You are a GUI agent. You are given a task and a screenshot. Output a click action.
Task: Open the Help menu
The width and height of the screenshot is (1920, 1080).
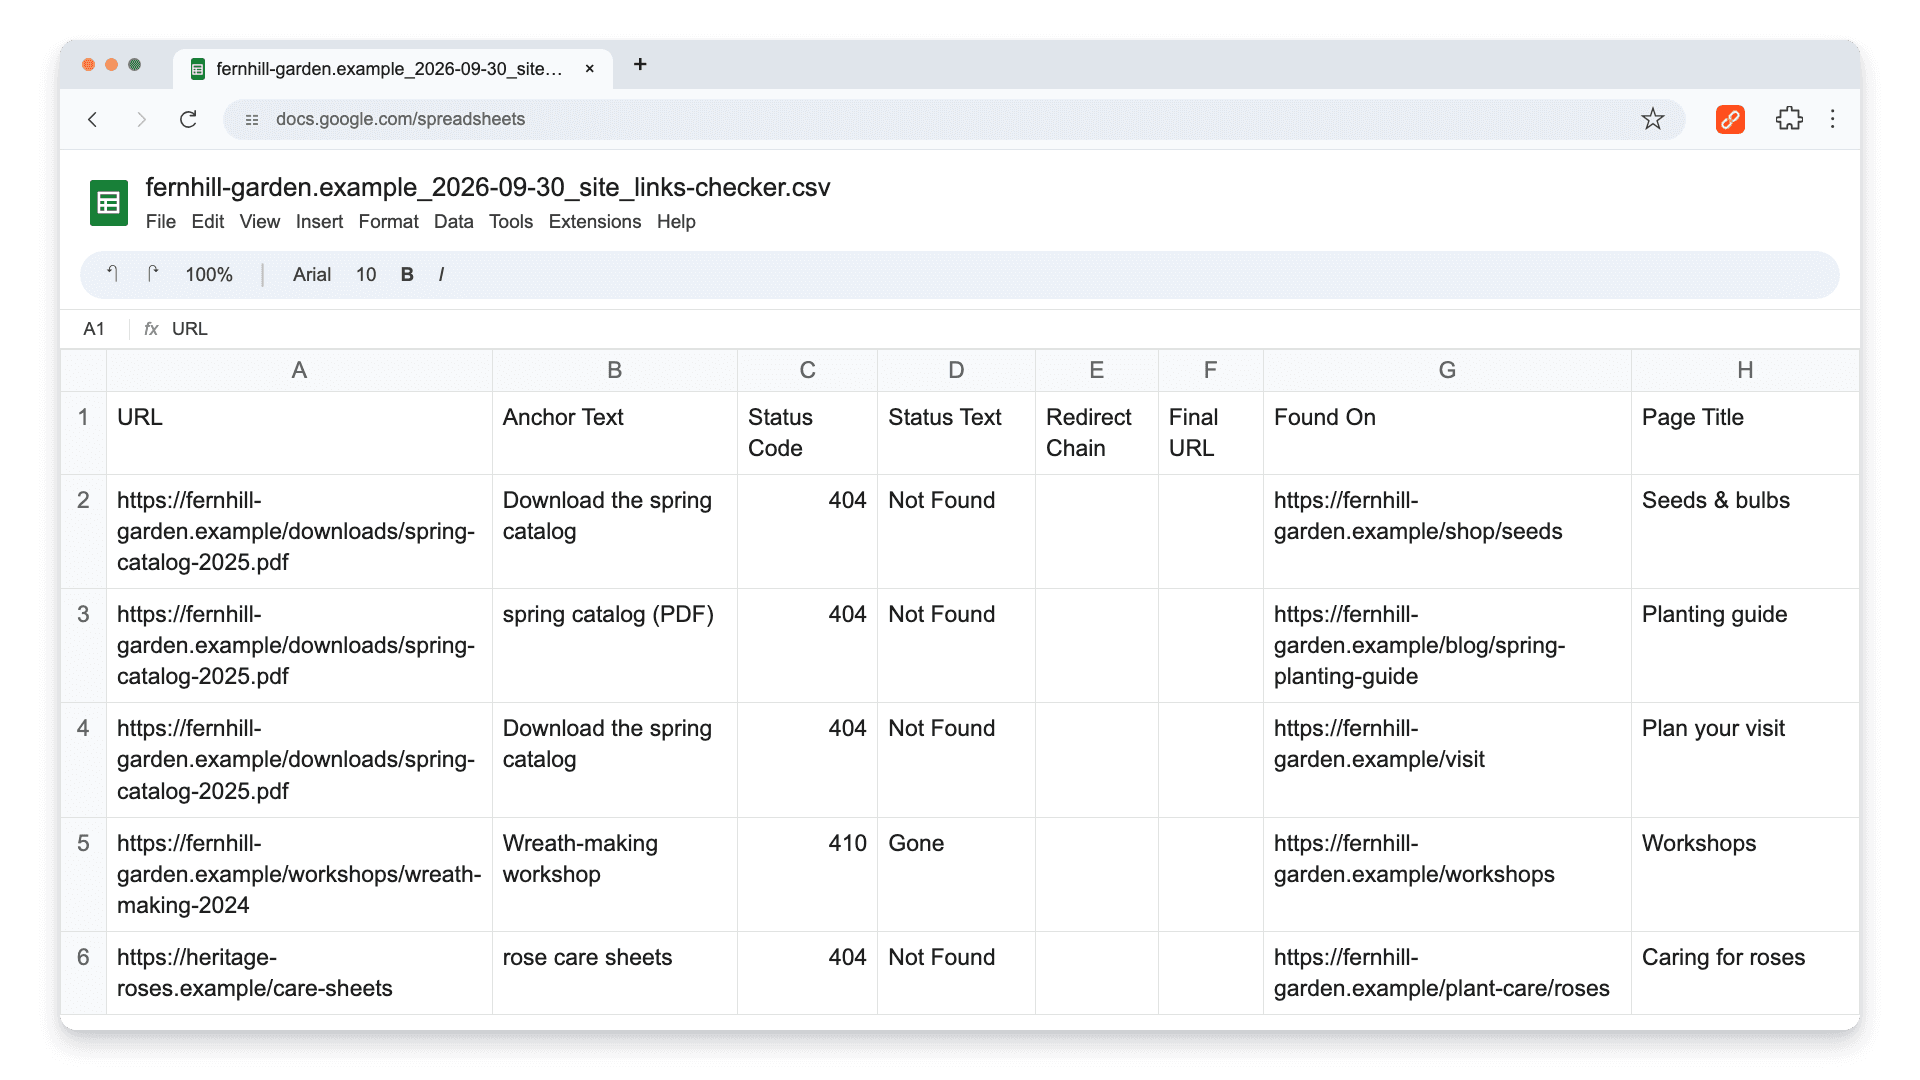[x=676, y=222]
